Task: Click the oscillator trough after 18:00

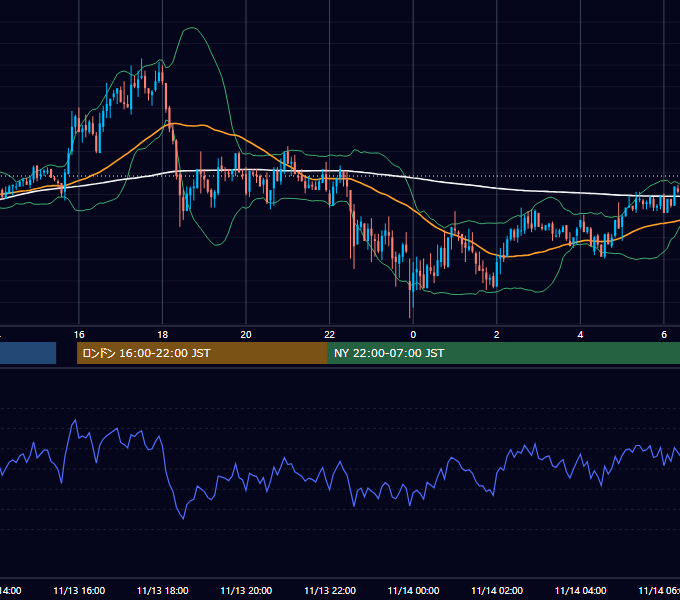Action: 183,518
